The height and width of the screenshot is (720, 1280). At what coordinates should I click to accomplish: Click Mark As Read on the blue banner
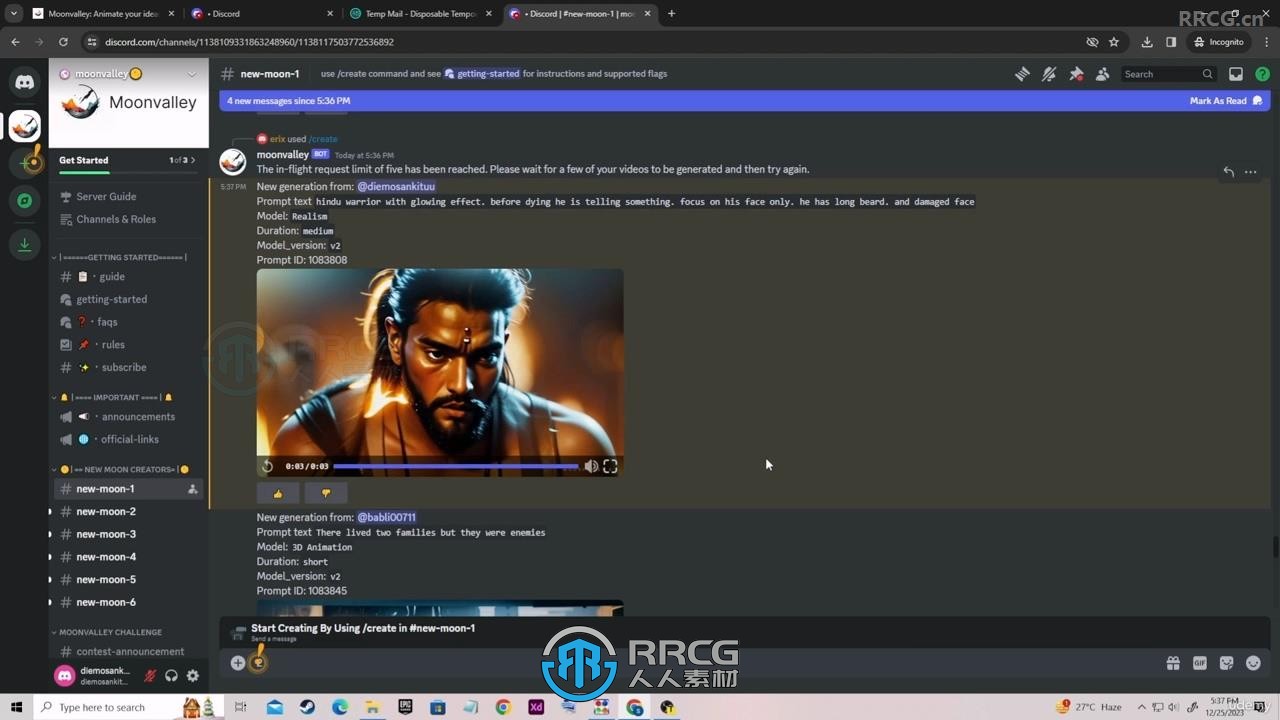(x=1226, y=101)
